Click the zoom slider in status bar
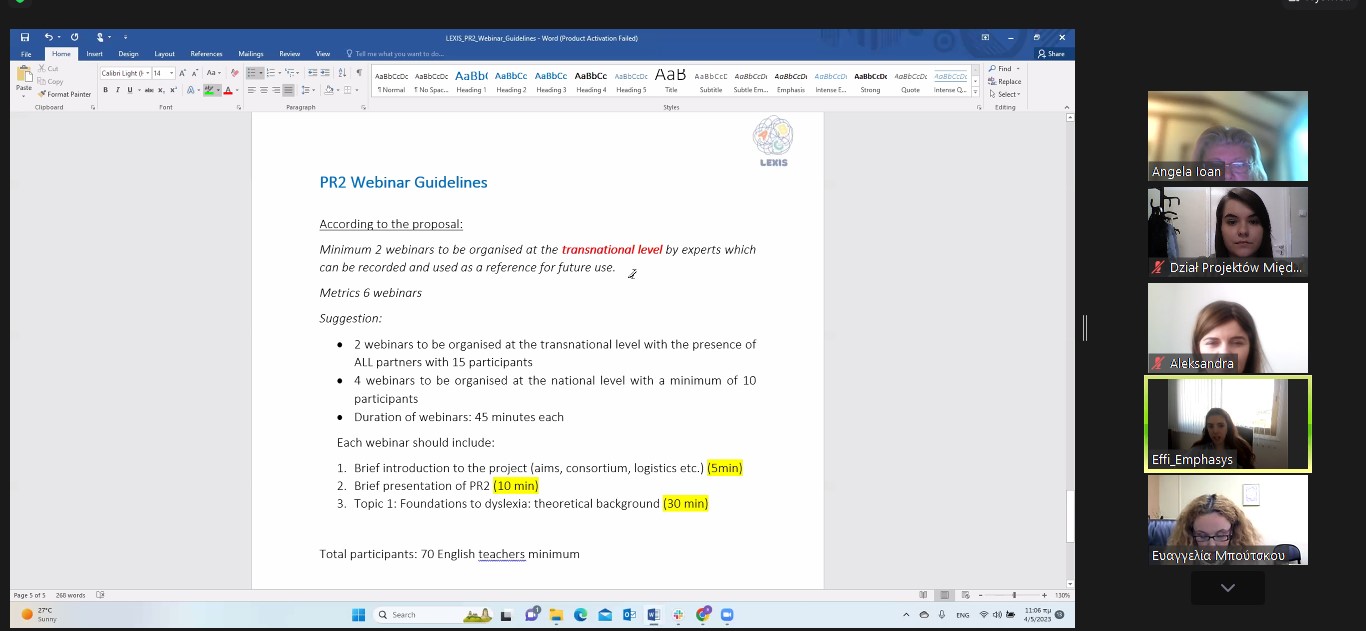This screenshot has width=1366, height=631. point(1013,595)
